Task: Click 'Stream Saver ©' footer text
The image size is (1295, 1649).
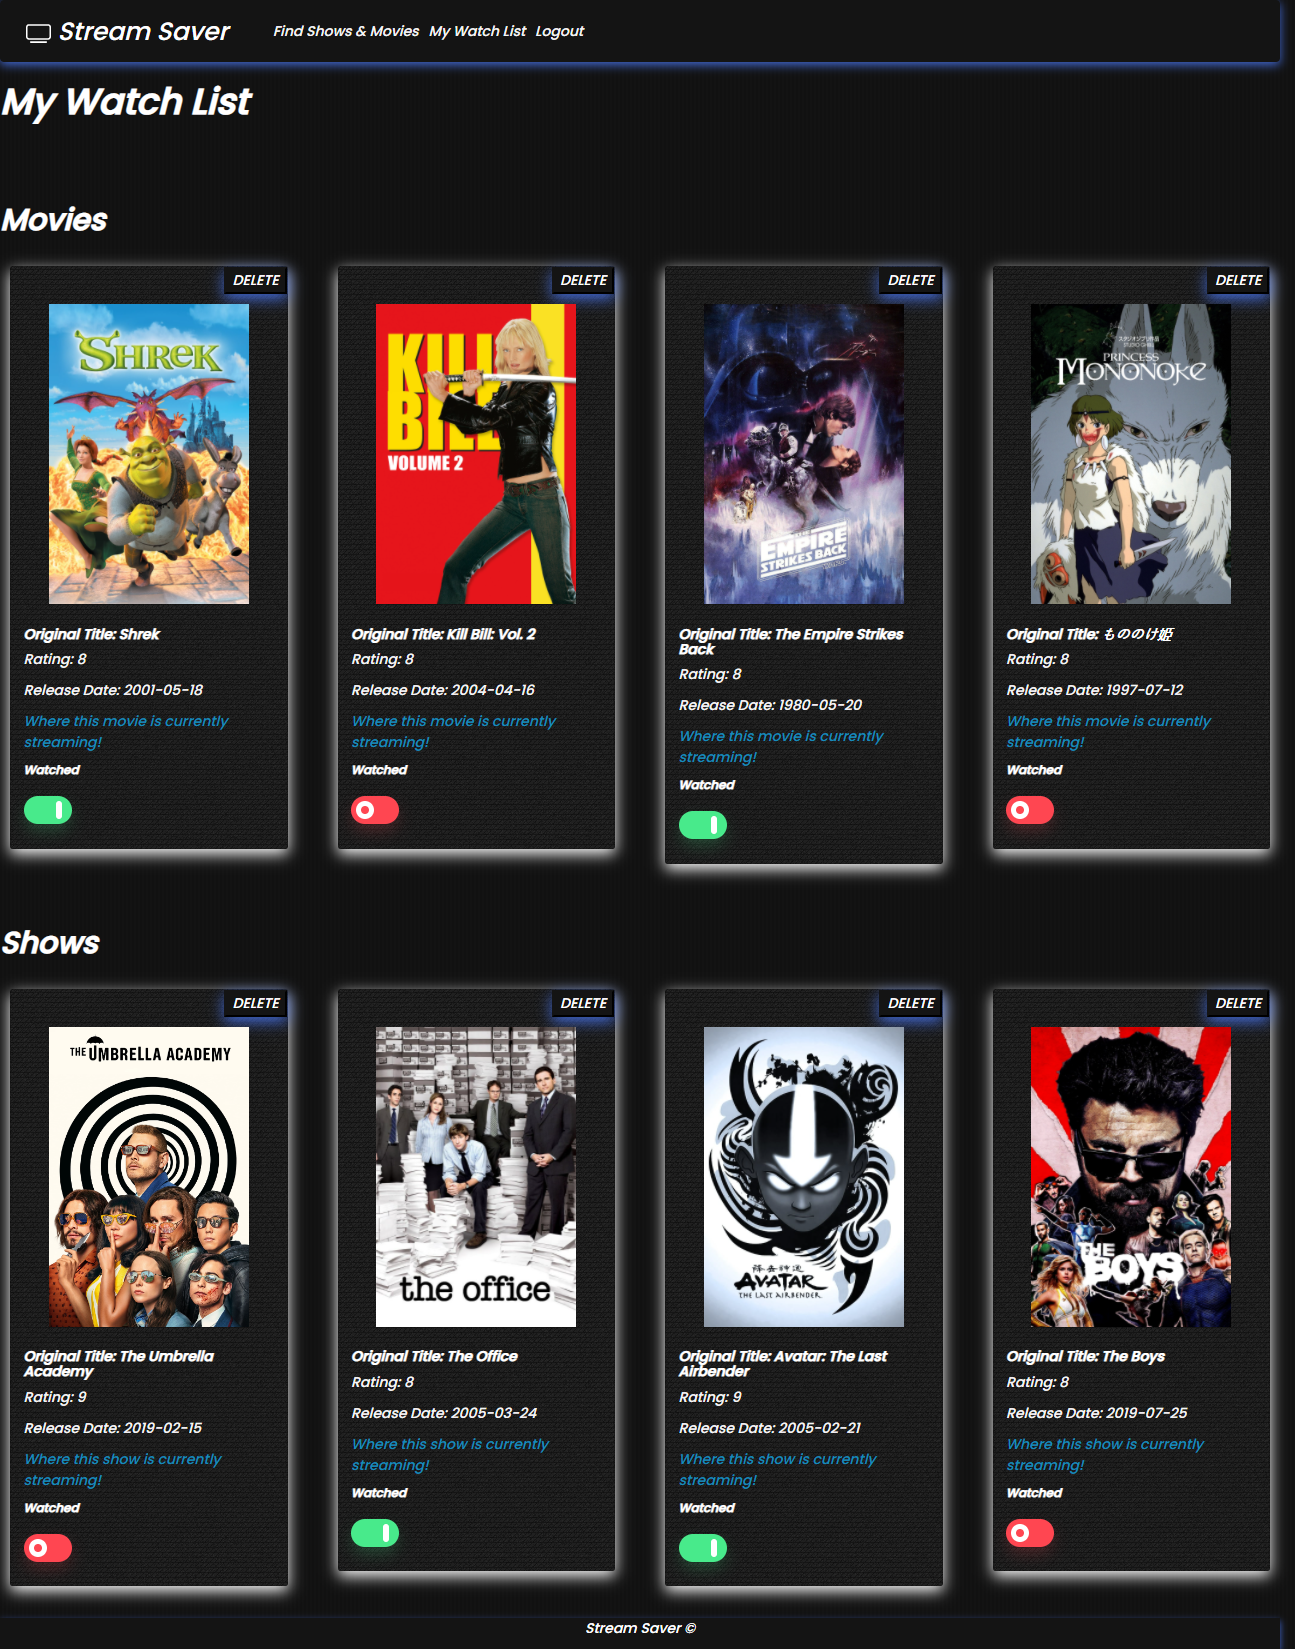Action: (640, 1628)
